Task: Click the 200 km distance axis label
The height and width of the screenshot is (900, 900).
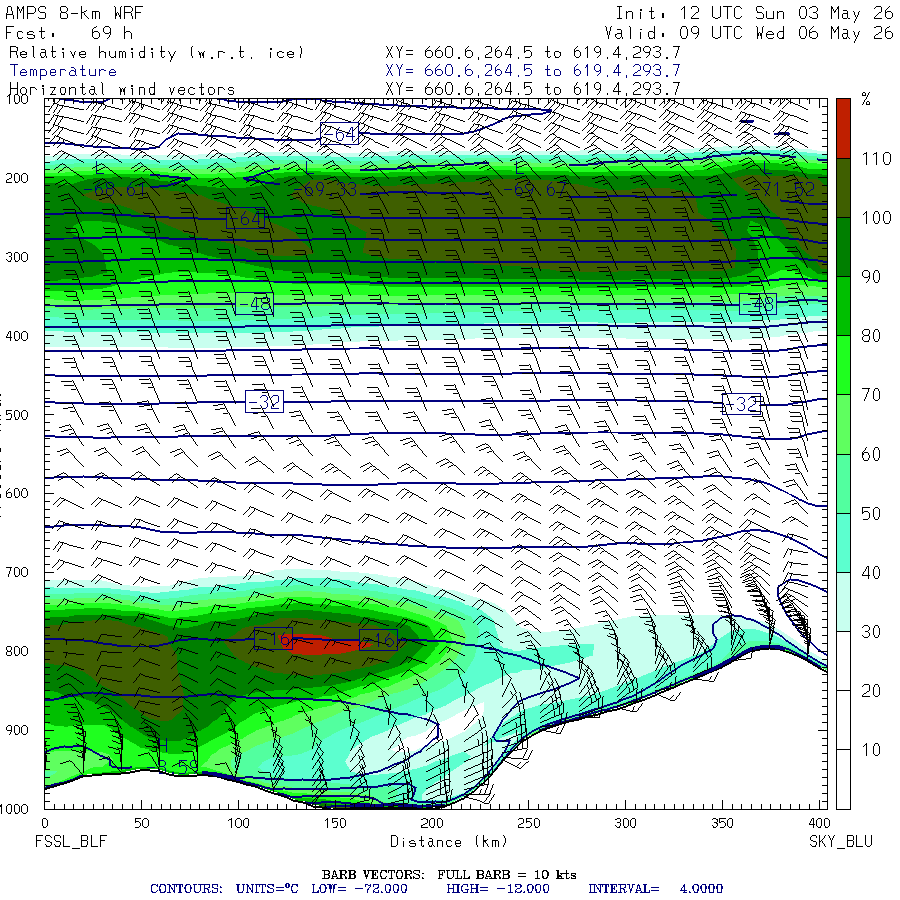Action: (432, 823)
